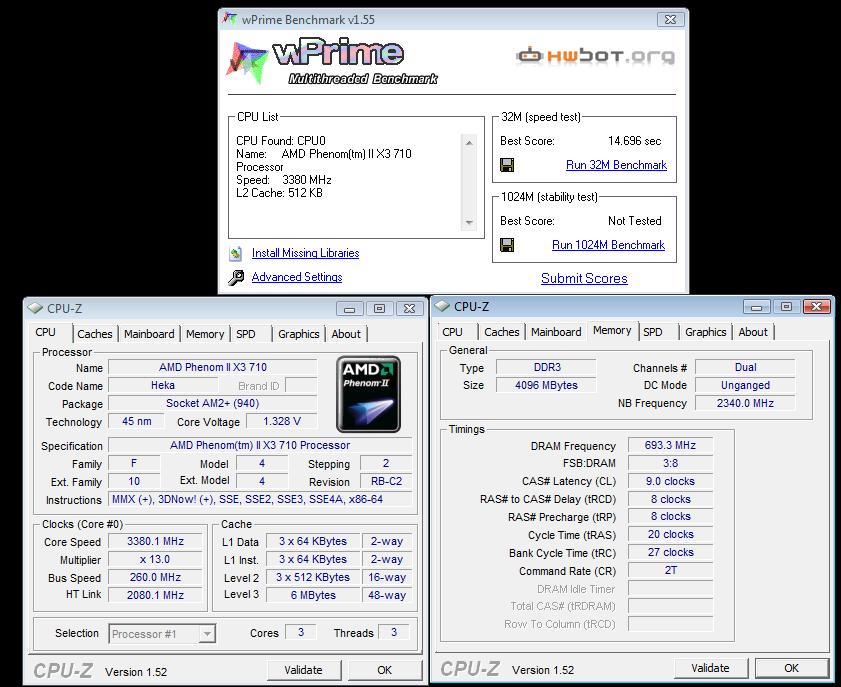The width and height of the screenshot is (841, 687).
Task: Click the Multiplier value x 13.0
Action: point(156,559)
